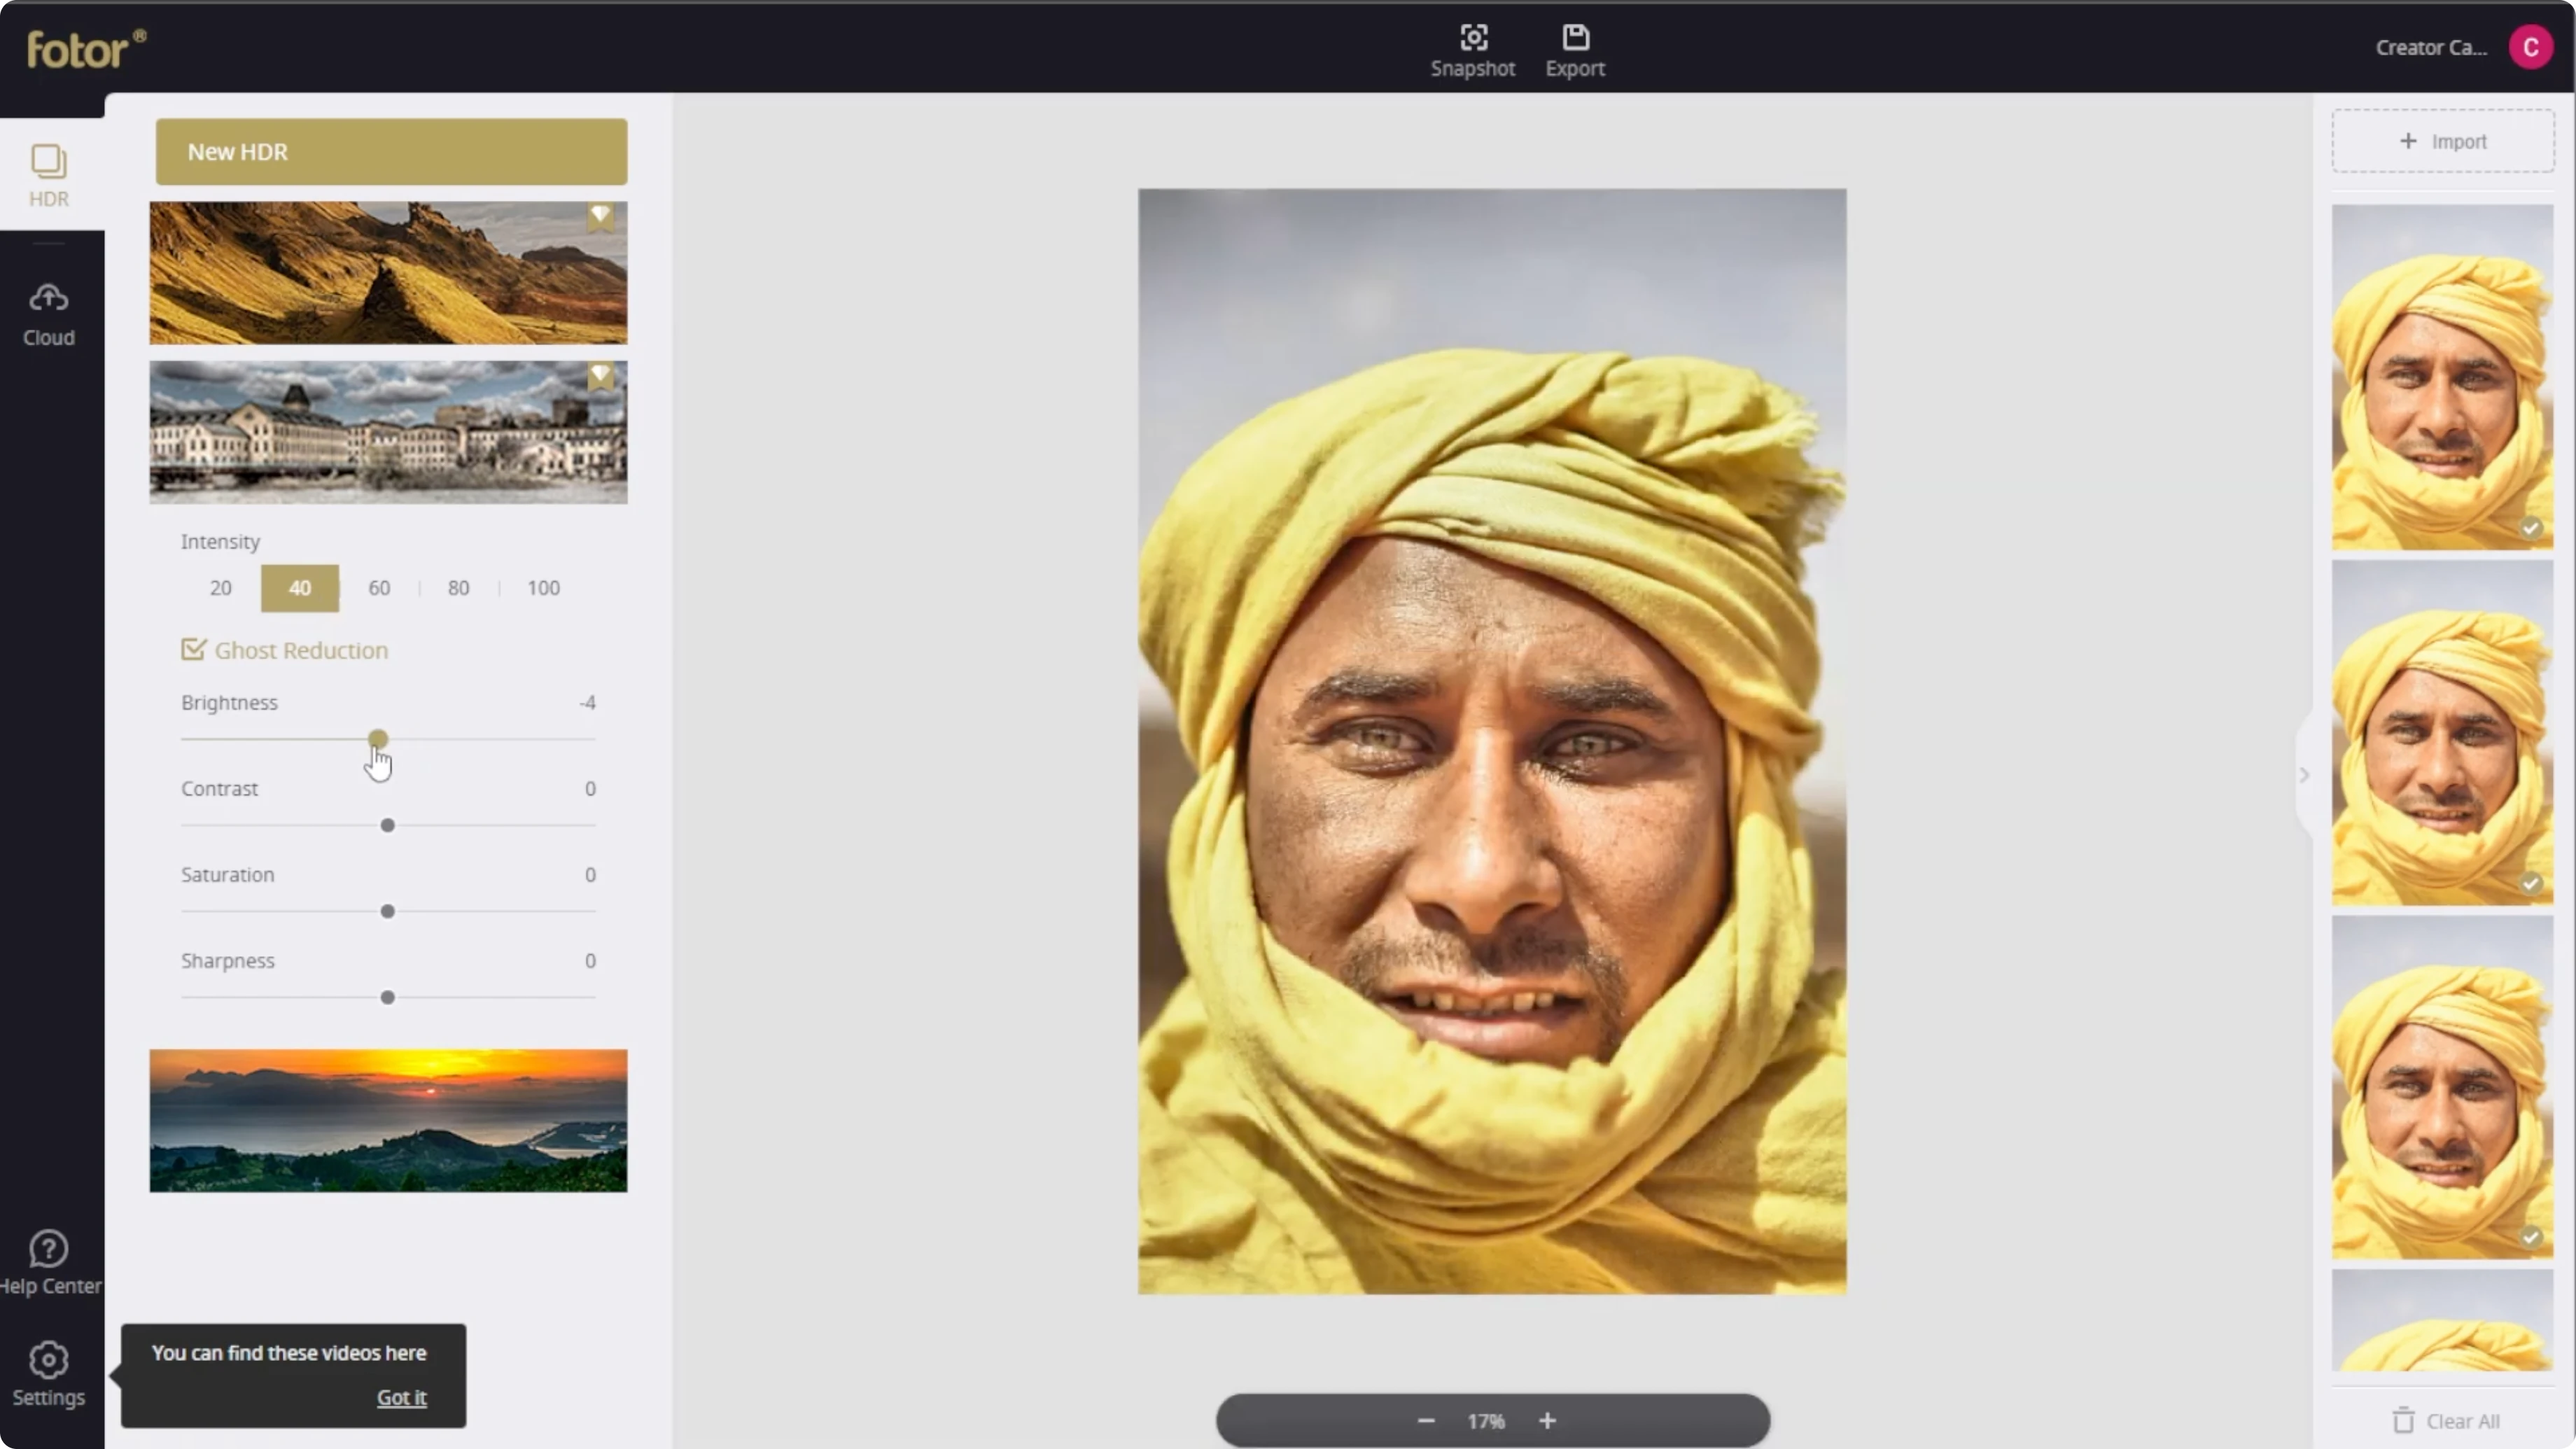This screenshot has width=2576, height=1449.
Task: Toggle Ghost Reduction checkbox
Action: [x=193, y=650]
